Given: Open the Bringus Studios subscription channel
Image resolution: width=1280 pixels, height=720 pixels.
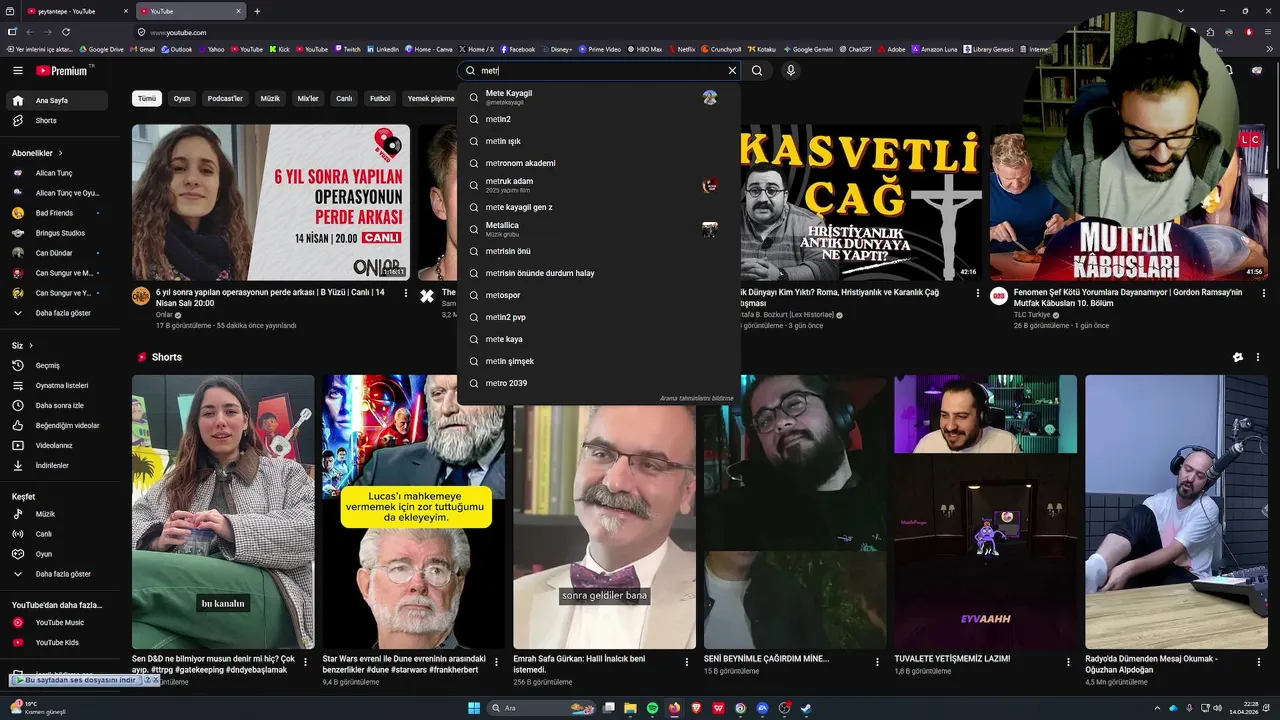Looking at the screenshot, I should click(59, 233).
